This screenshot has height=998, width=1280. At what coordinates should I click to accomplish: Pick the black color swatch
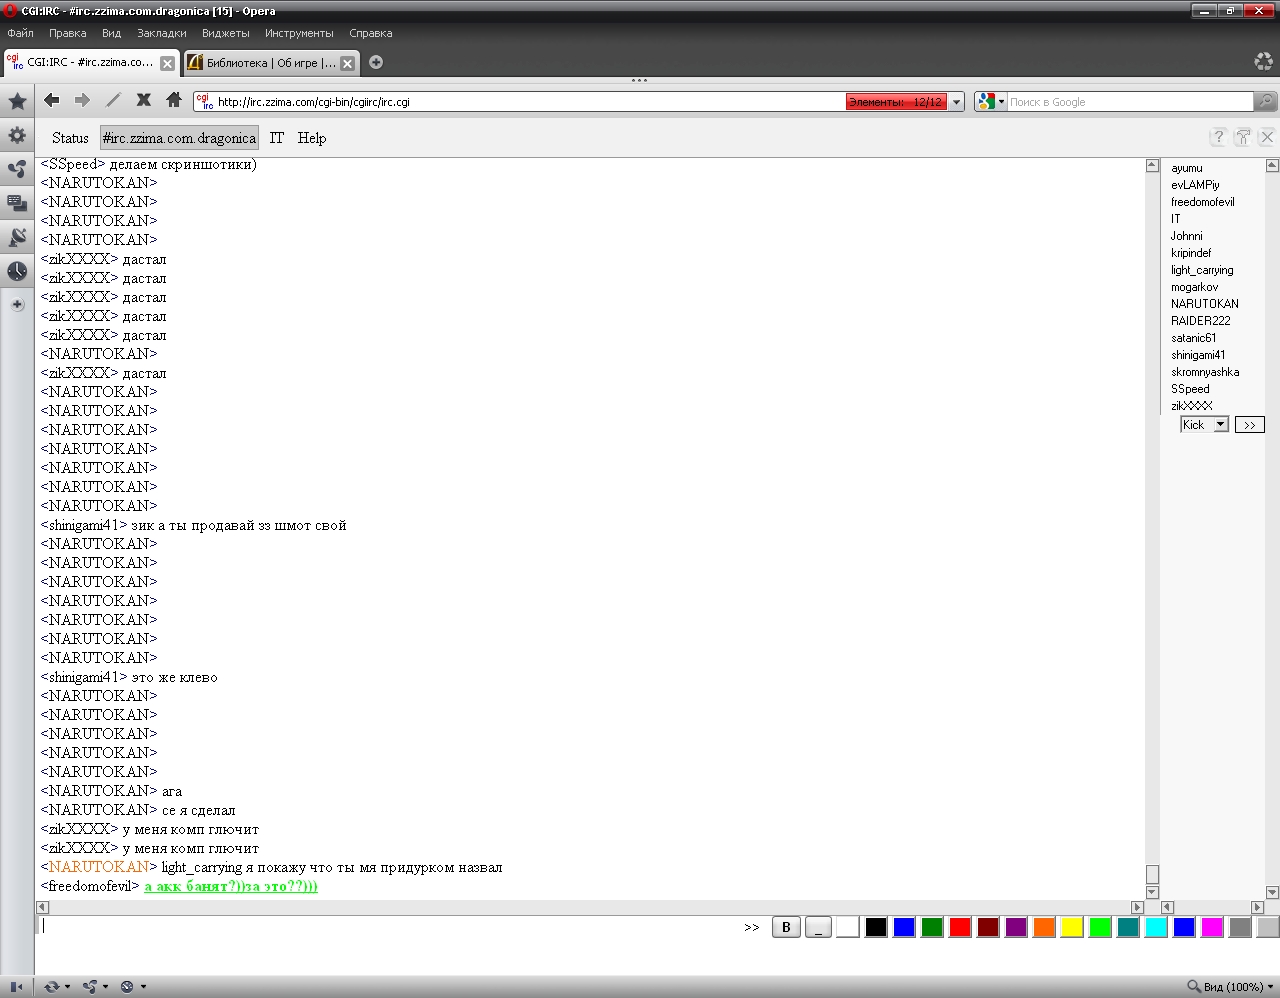point(876,927)
